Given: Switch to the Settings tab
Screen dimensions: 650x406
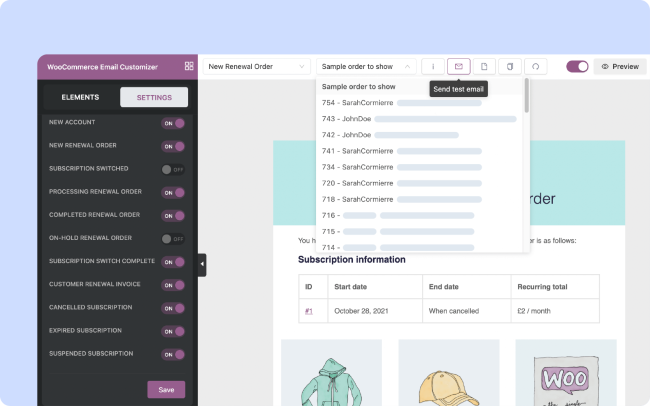Looking at the screenshot, I should 154,97.
